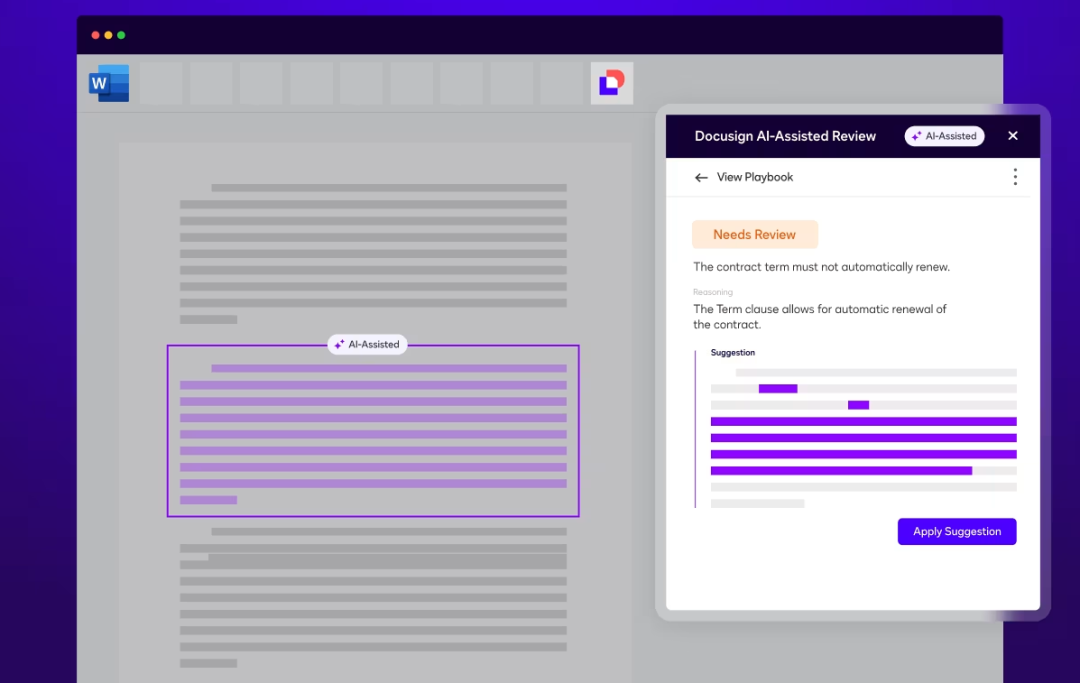Click the red window close dot
Screen dimensions: 1080x683
[x=96, y=35]
